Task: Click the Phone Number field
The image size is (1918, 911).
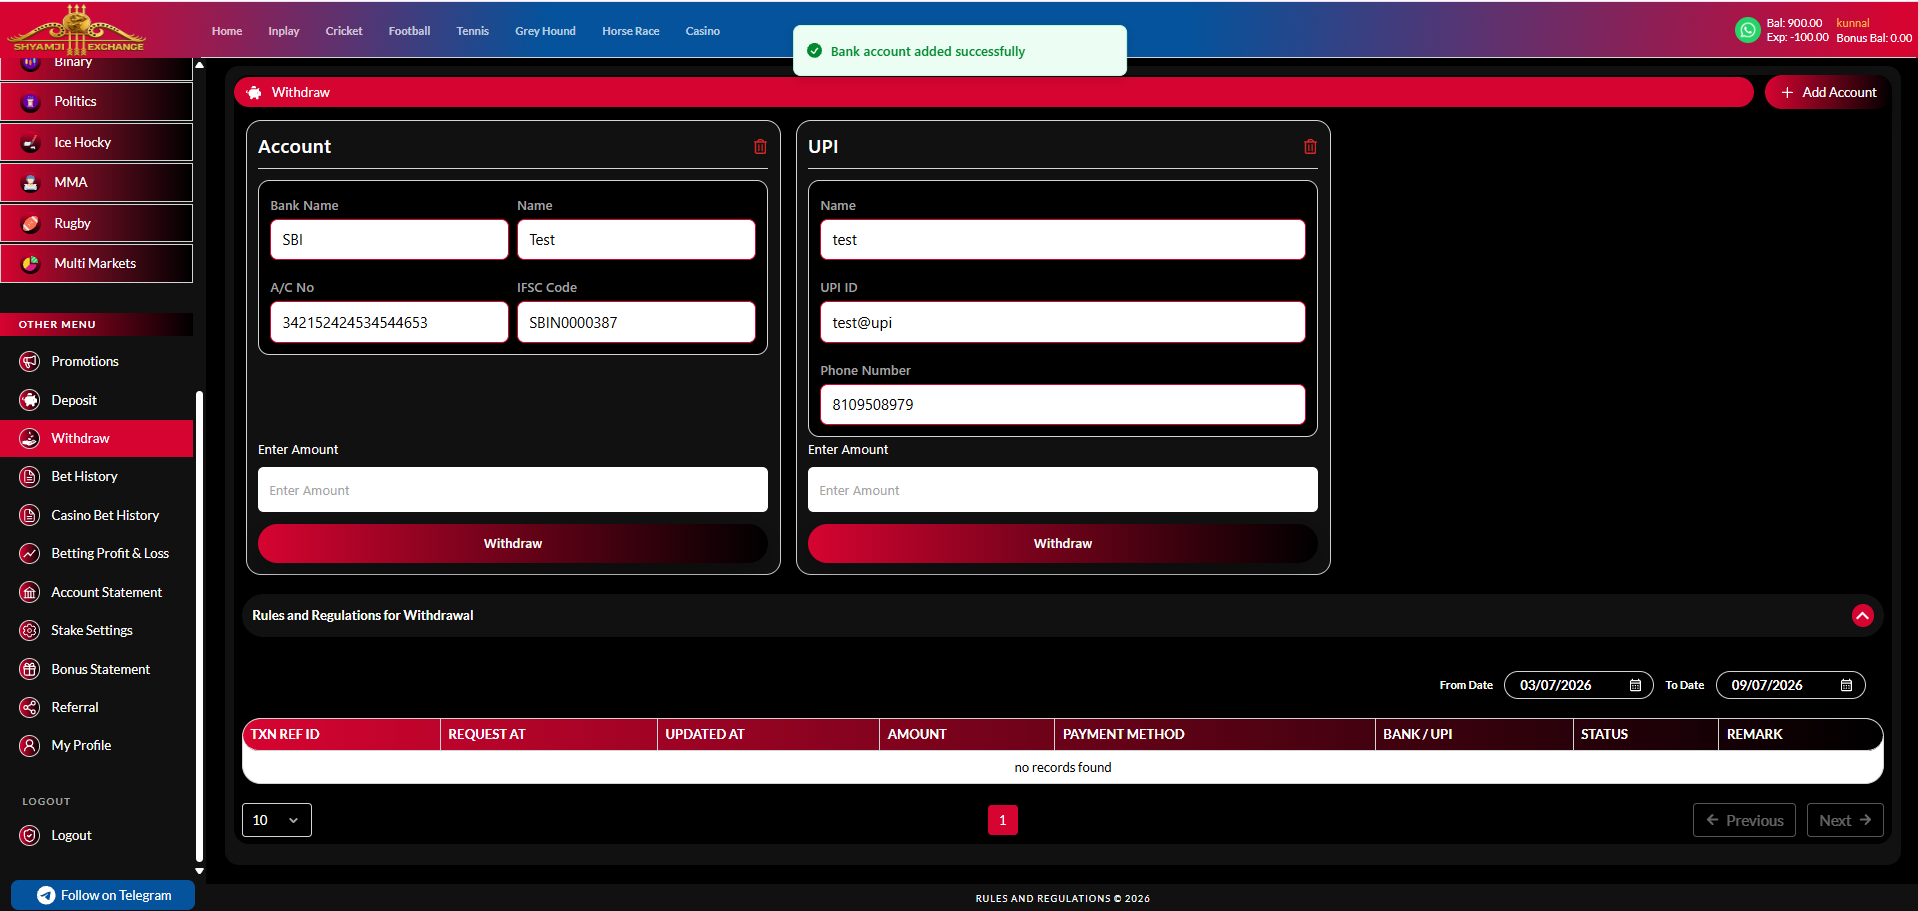Action: 1063,405
